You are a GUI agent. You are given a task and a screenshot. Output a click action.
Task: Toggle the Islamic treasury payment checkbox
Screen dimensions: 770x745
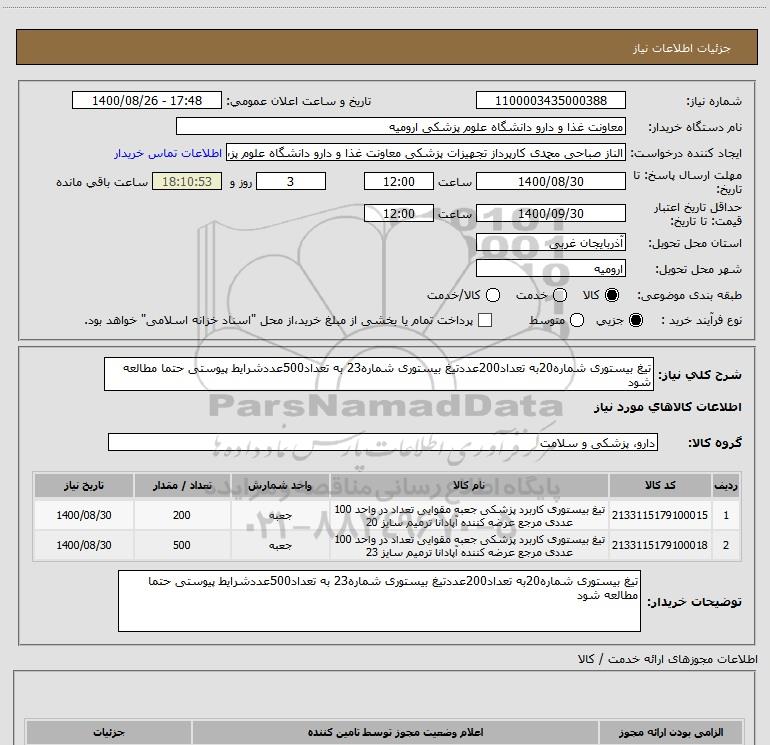pos(485,320)
